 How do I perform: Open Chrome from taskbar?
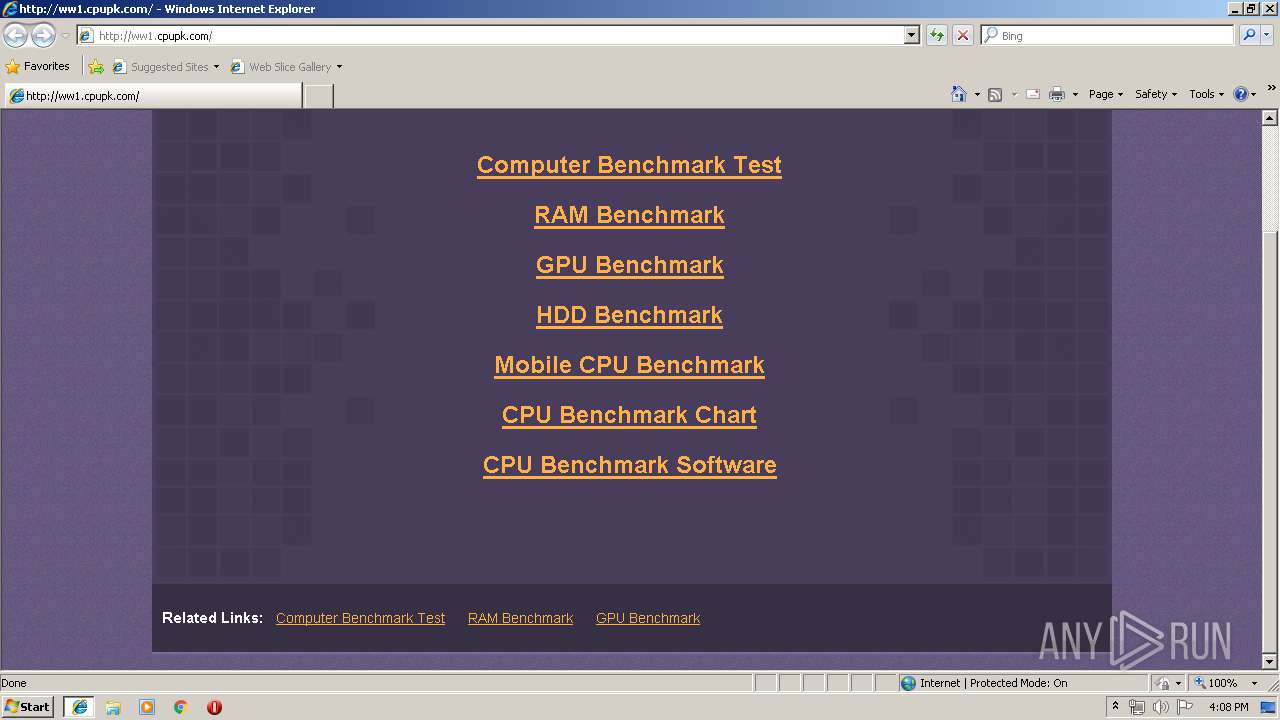click(x=181, y=707)
